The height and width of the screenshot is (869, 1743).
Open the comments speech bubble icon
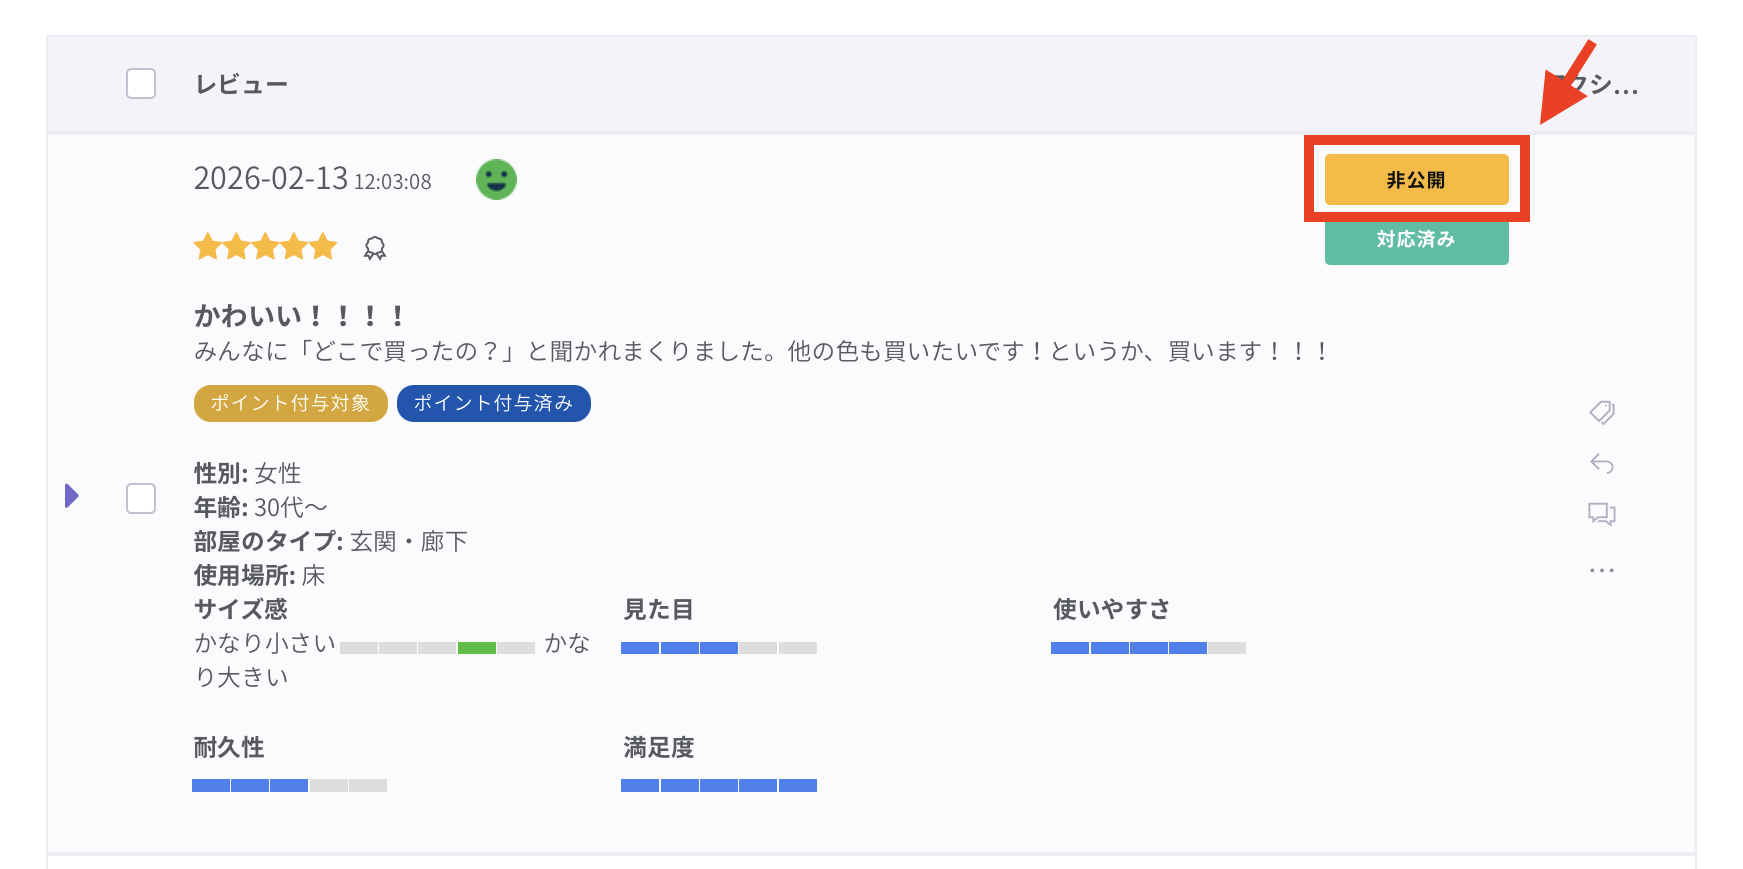pyautogui.click(x=1602, y=514)
